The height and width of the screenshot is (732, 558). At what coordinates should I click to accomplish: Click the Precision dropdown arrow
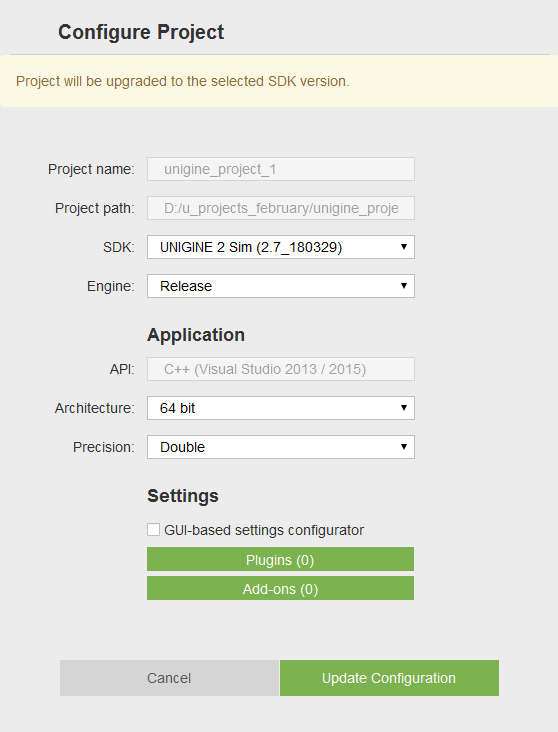pos(404,447)
